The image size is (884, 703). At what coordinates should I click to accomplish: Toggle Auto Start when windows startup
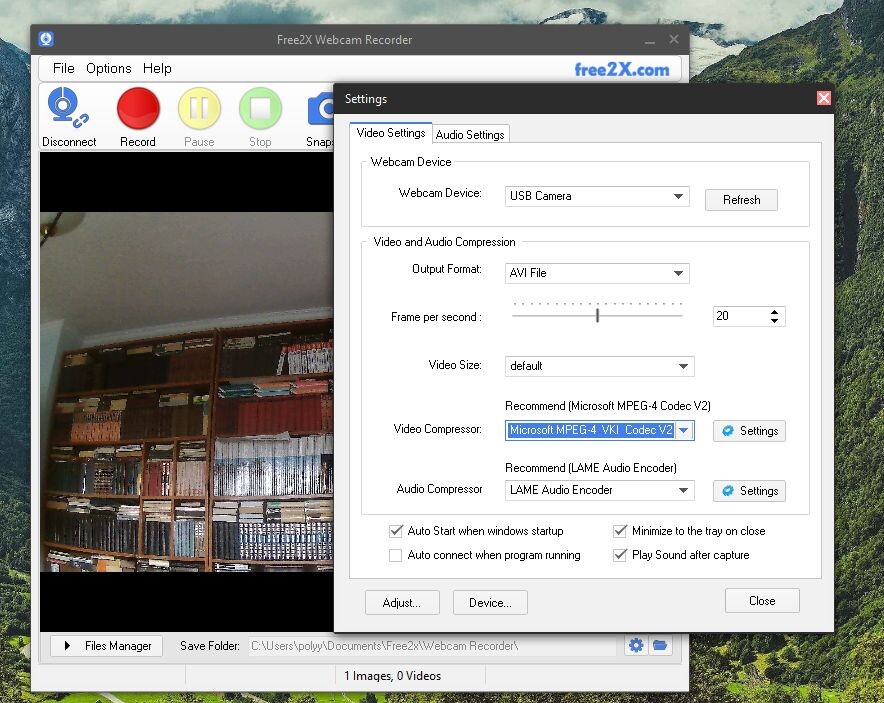pos(396,531)
